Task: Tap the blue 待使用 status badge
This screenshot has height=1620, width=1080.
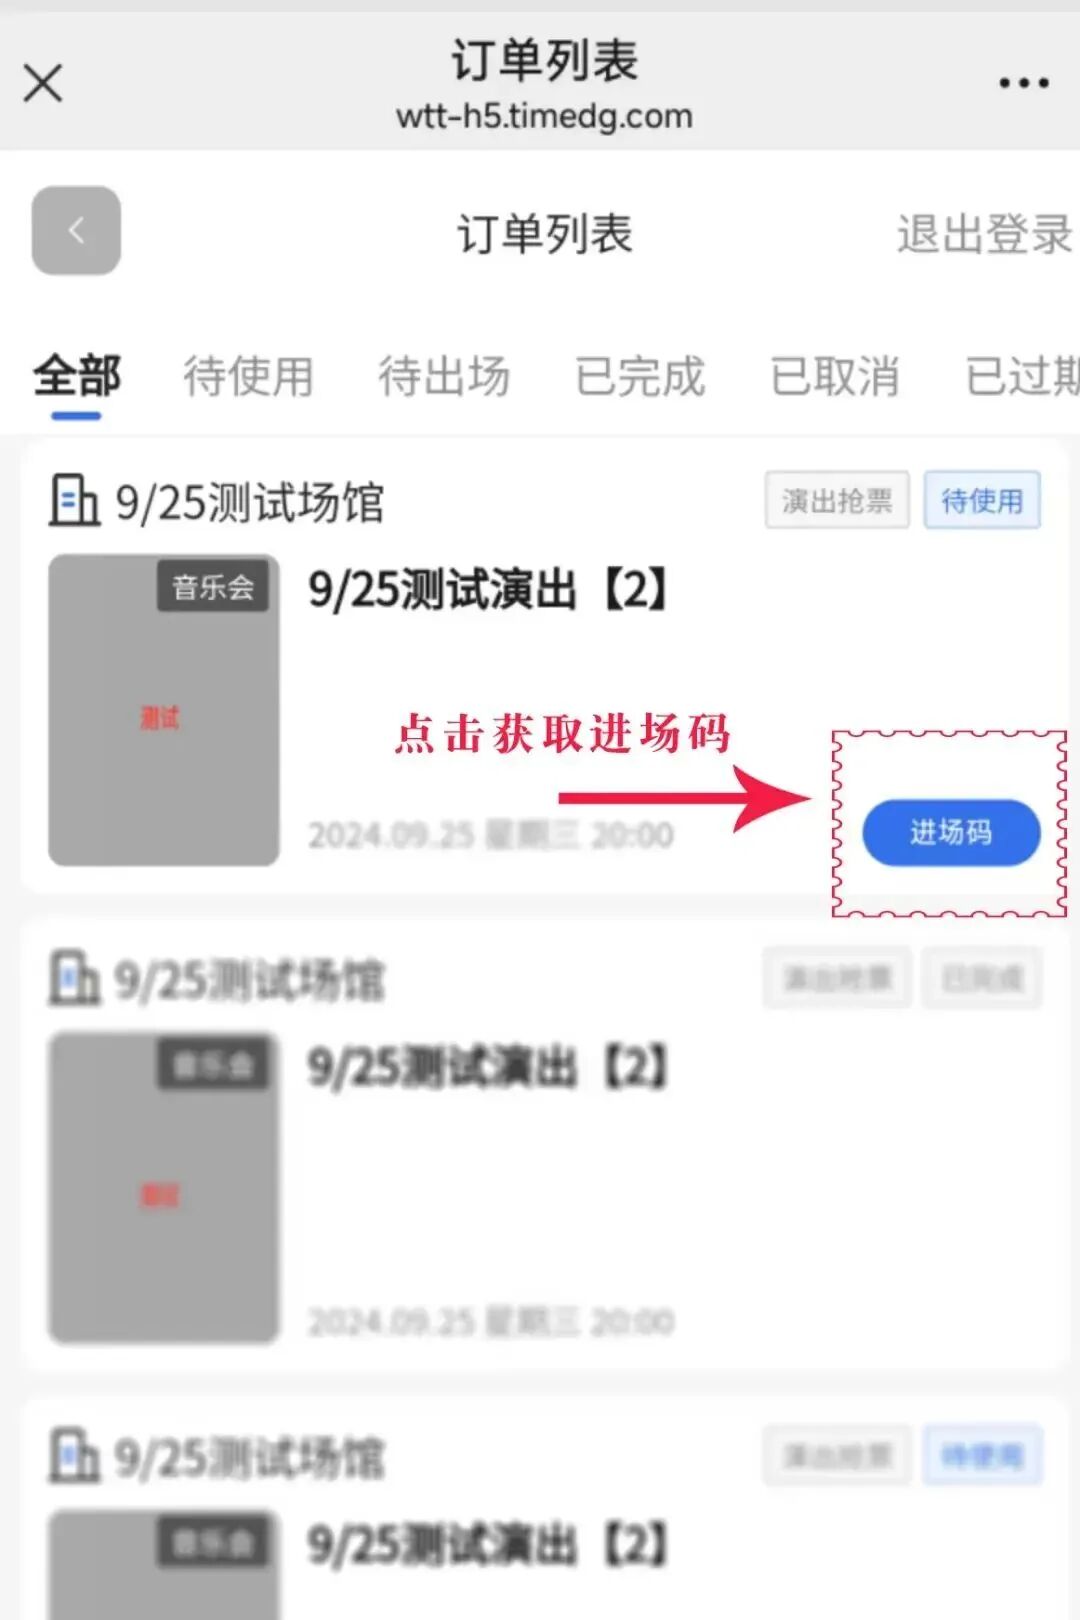Action: tap(982, 500)
